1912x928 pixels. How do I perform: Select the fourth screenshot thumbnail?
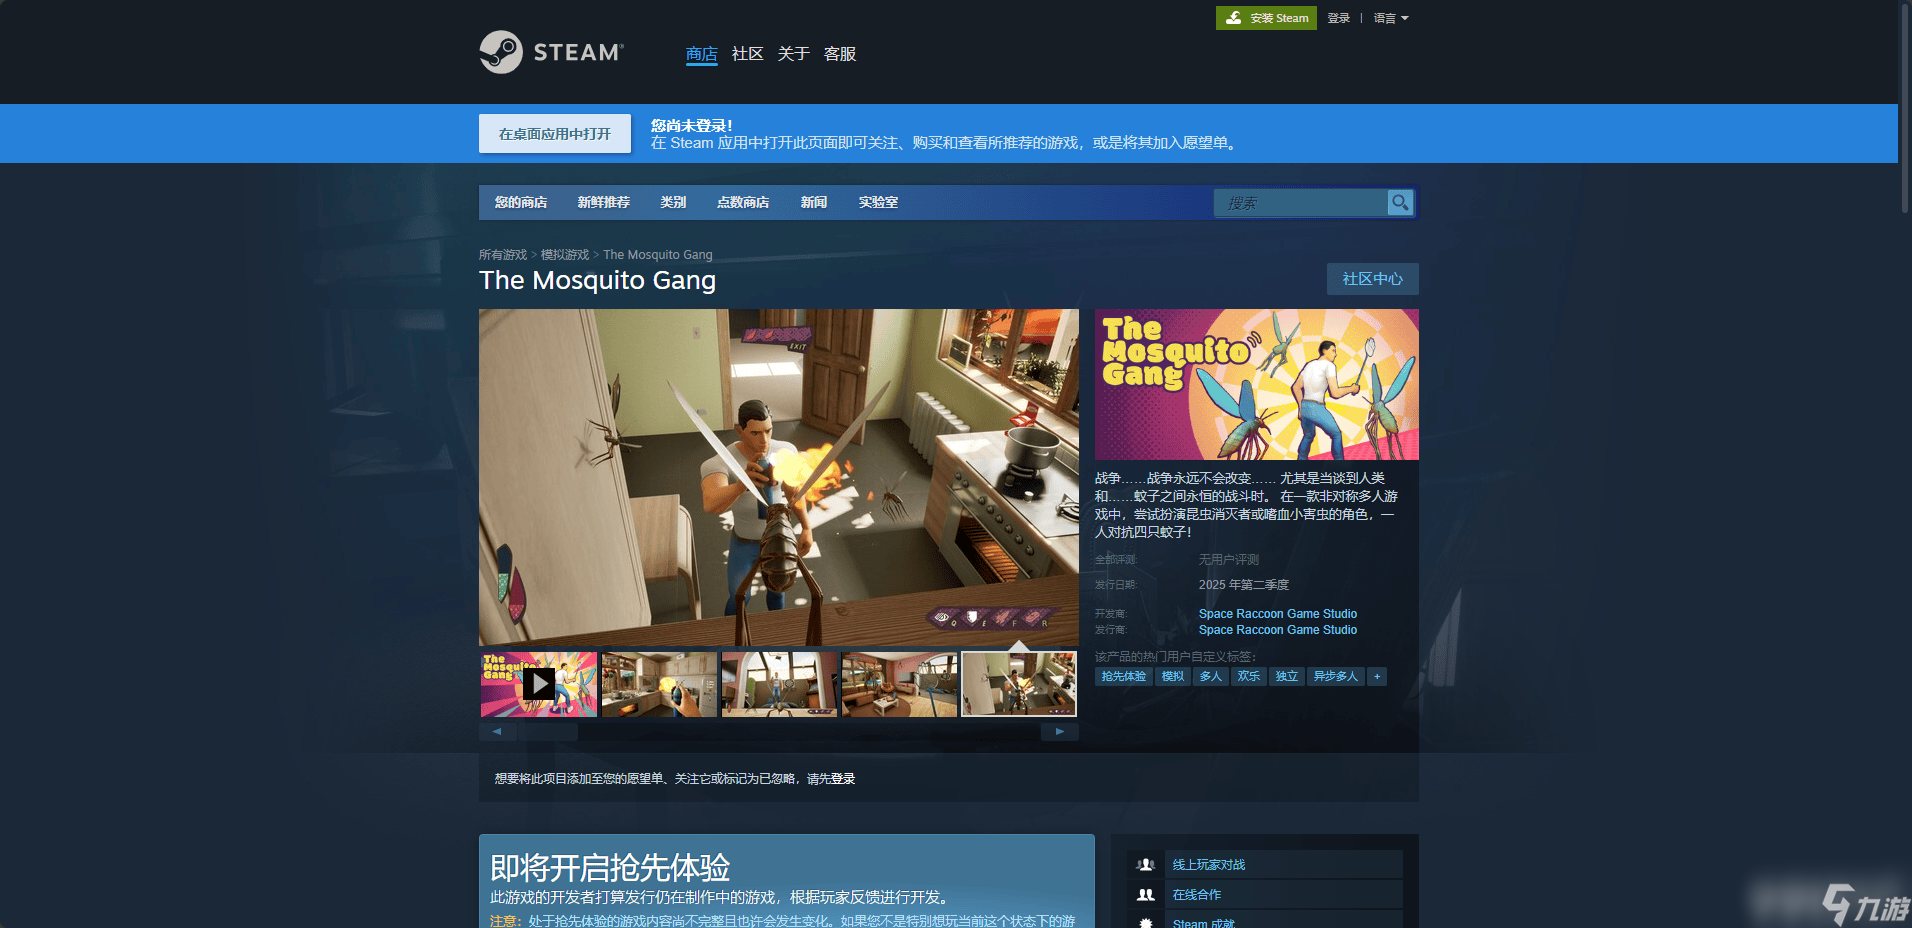[899, 684]
